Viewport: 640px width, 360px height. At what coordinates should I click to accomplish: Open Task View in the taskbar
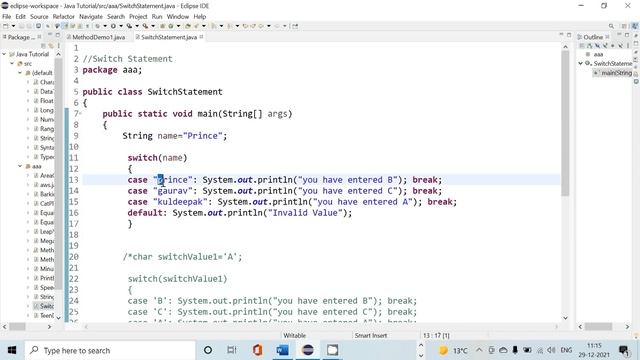click(x=231, y=350)
